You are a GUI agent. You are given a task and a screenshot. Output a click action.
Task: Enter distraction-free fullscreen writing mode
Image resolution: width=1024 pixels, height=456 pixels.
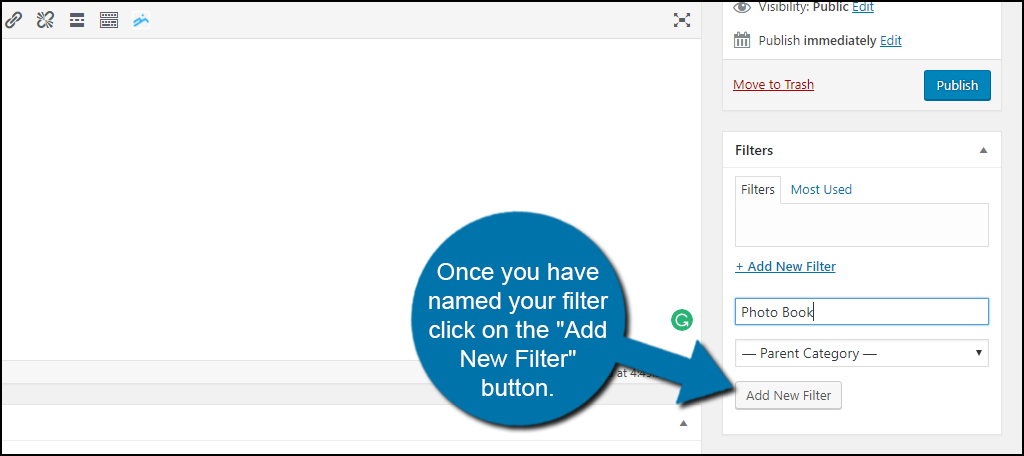coord(681,20)
